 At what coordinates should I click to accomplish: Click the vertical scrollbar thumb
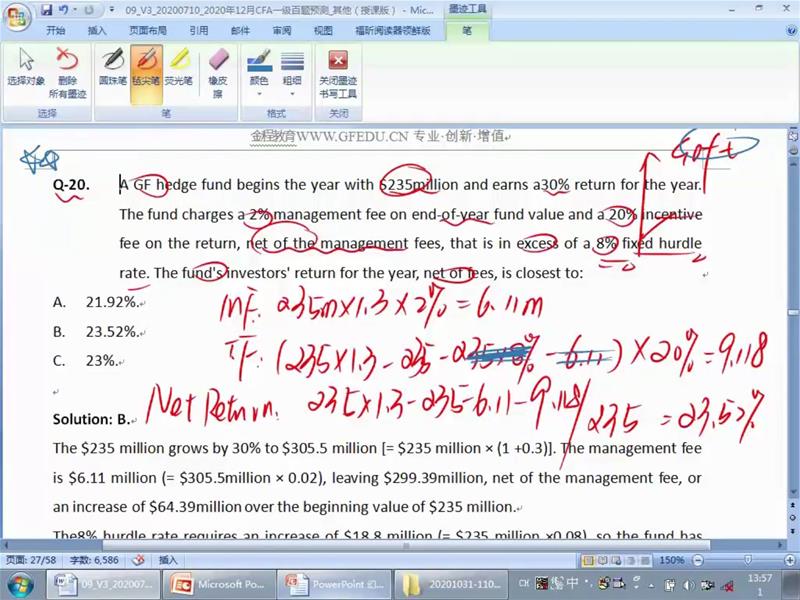coord(793,312)
